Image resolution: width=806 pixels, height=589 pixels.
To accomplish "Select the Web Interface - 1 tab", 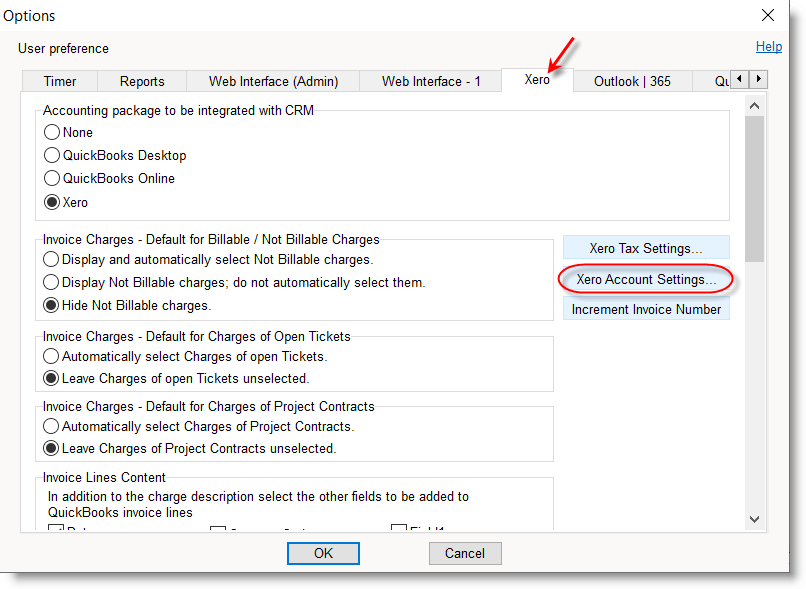I will [430, 81].
